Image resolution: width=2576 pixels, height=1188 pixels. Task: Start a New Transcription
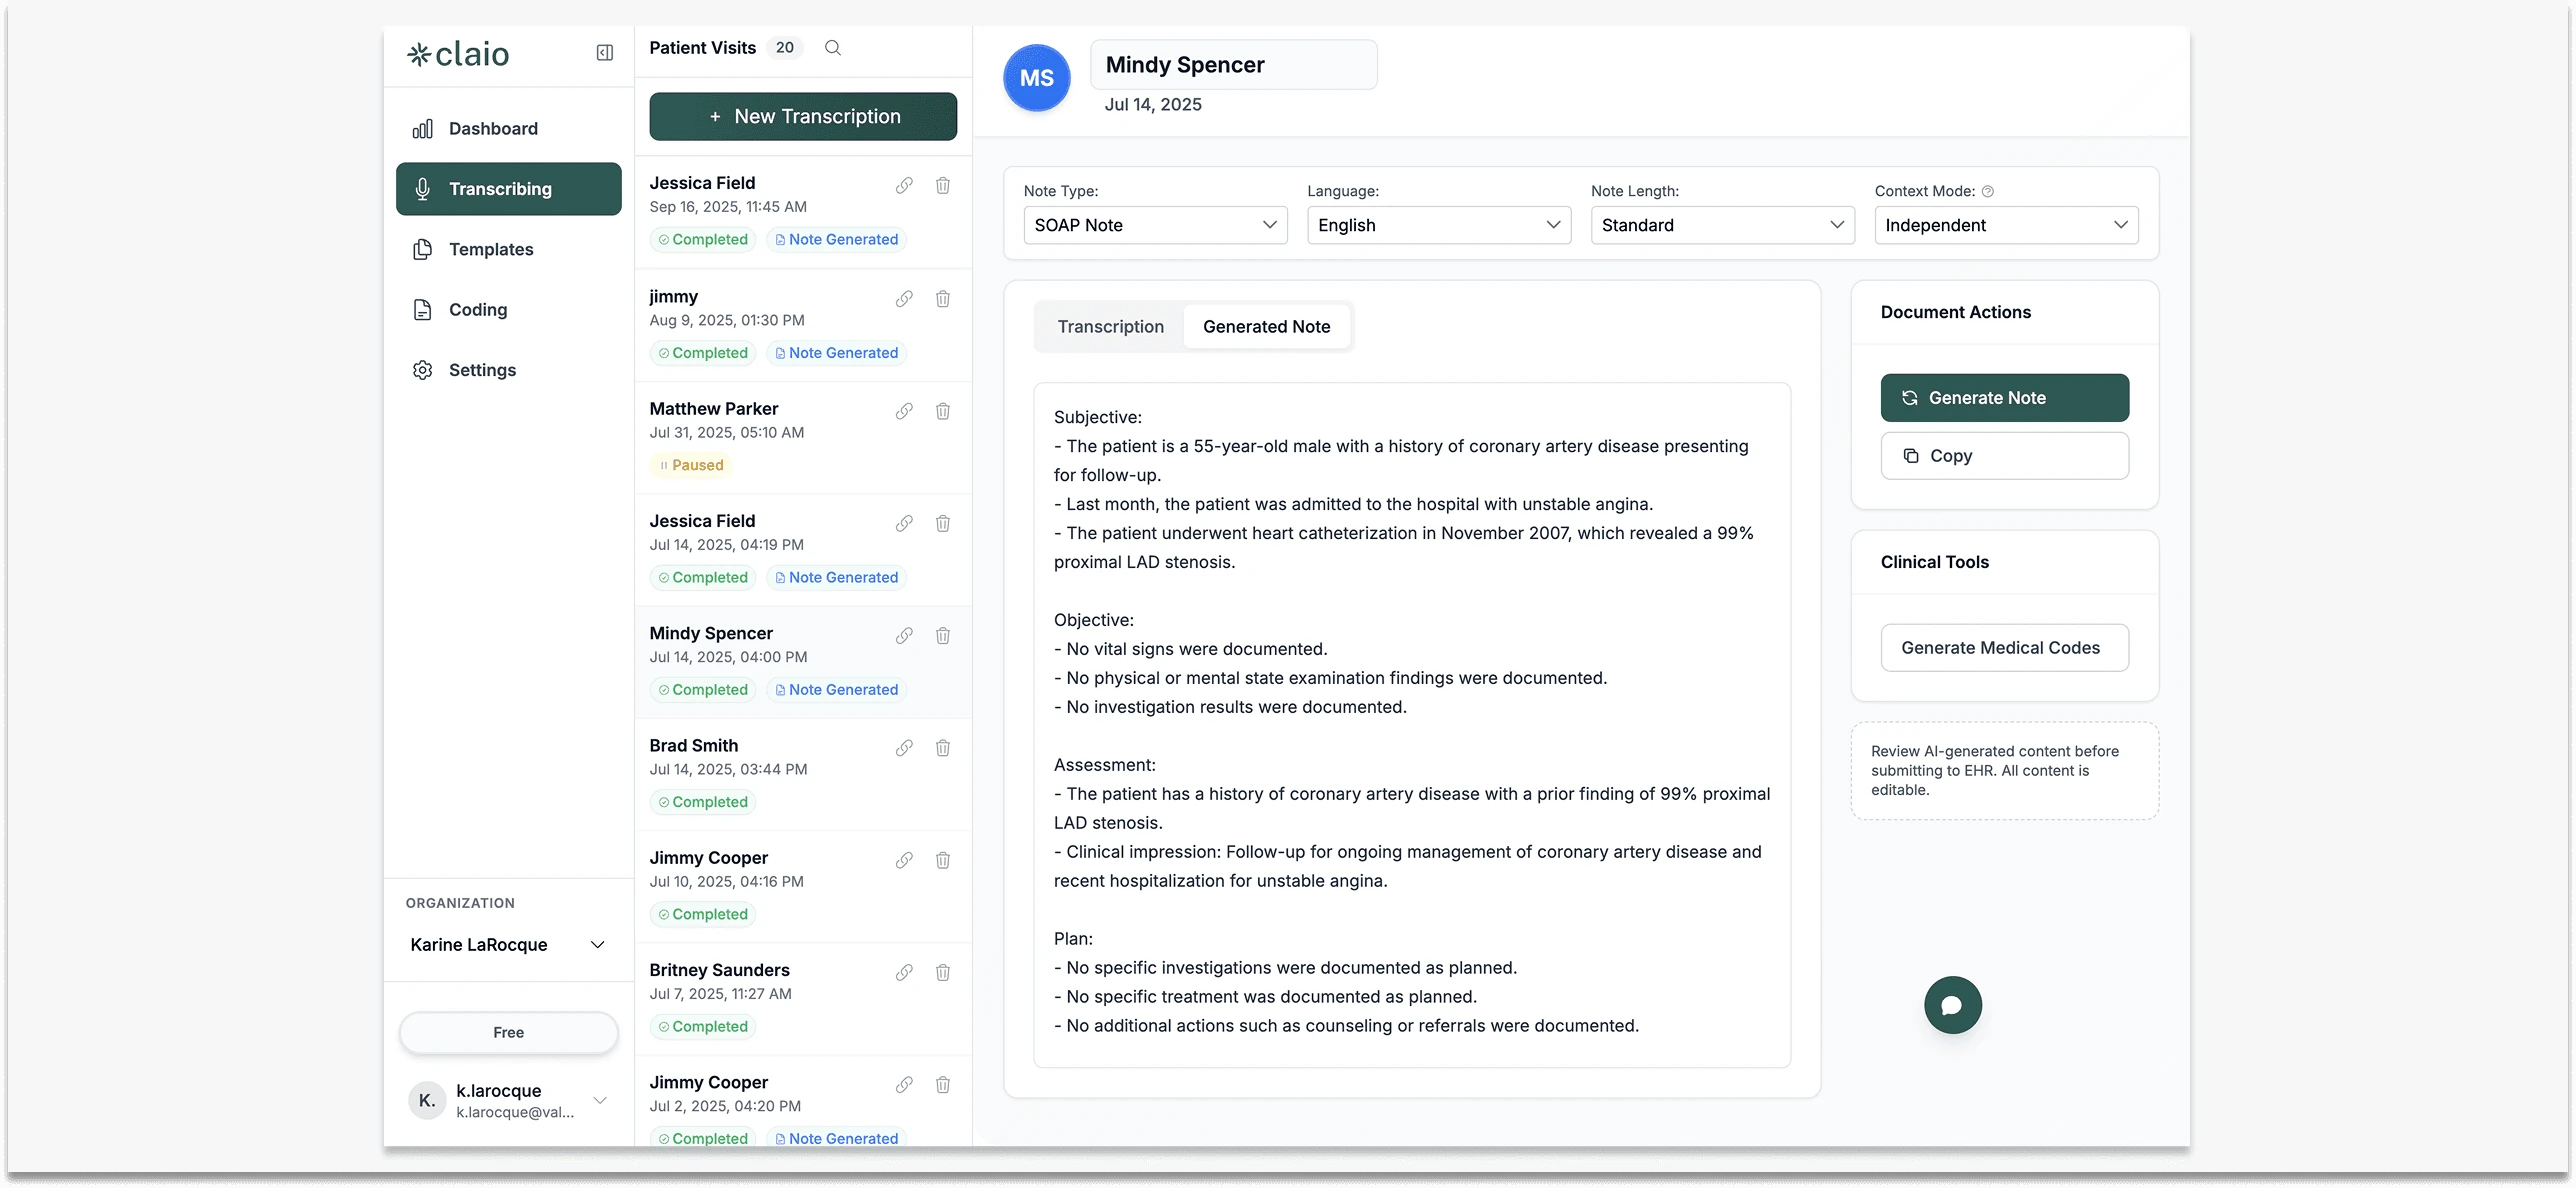click(x=803, y=117)
